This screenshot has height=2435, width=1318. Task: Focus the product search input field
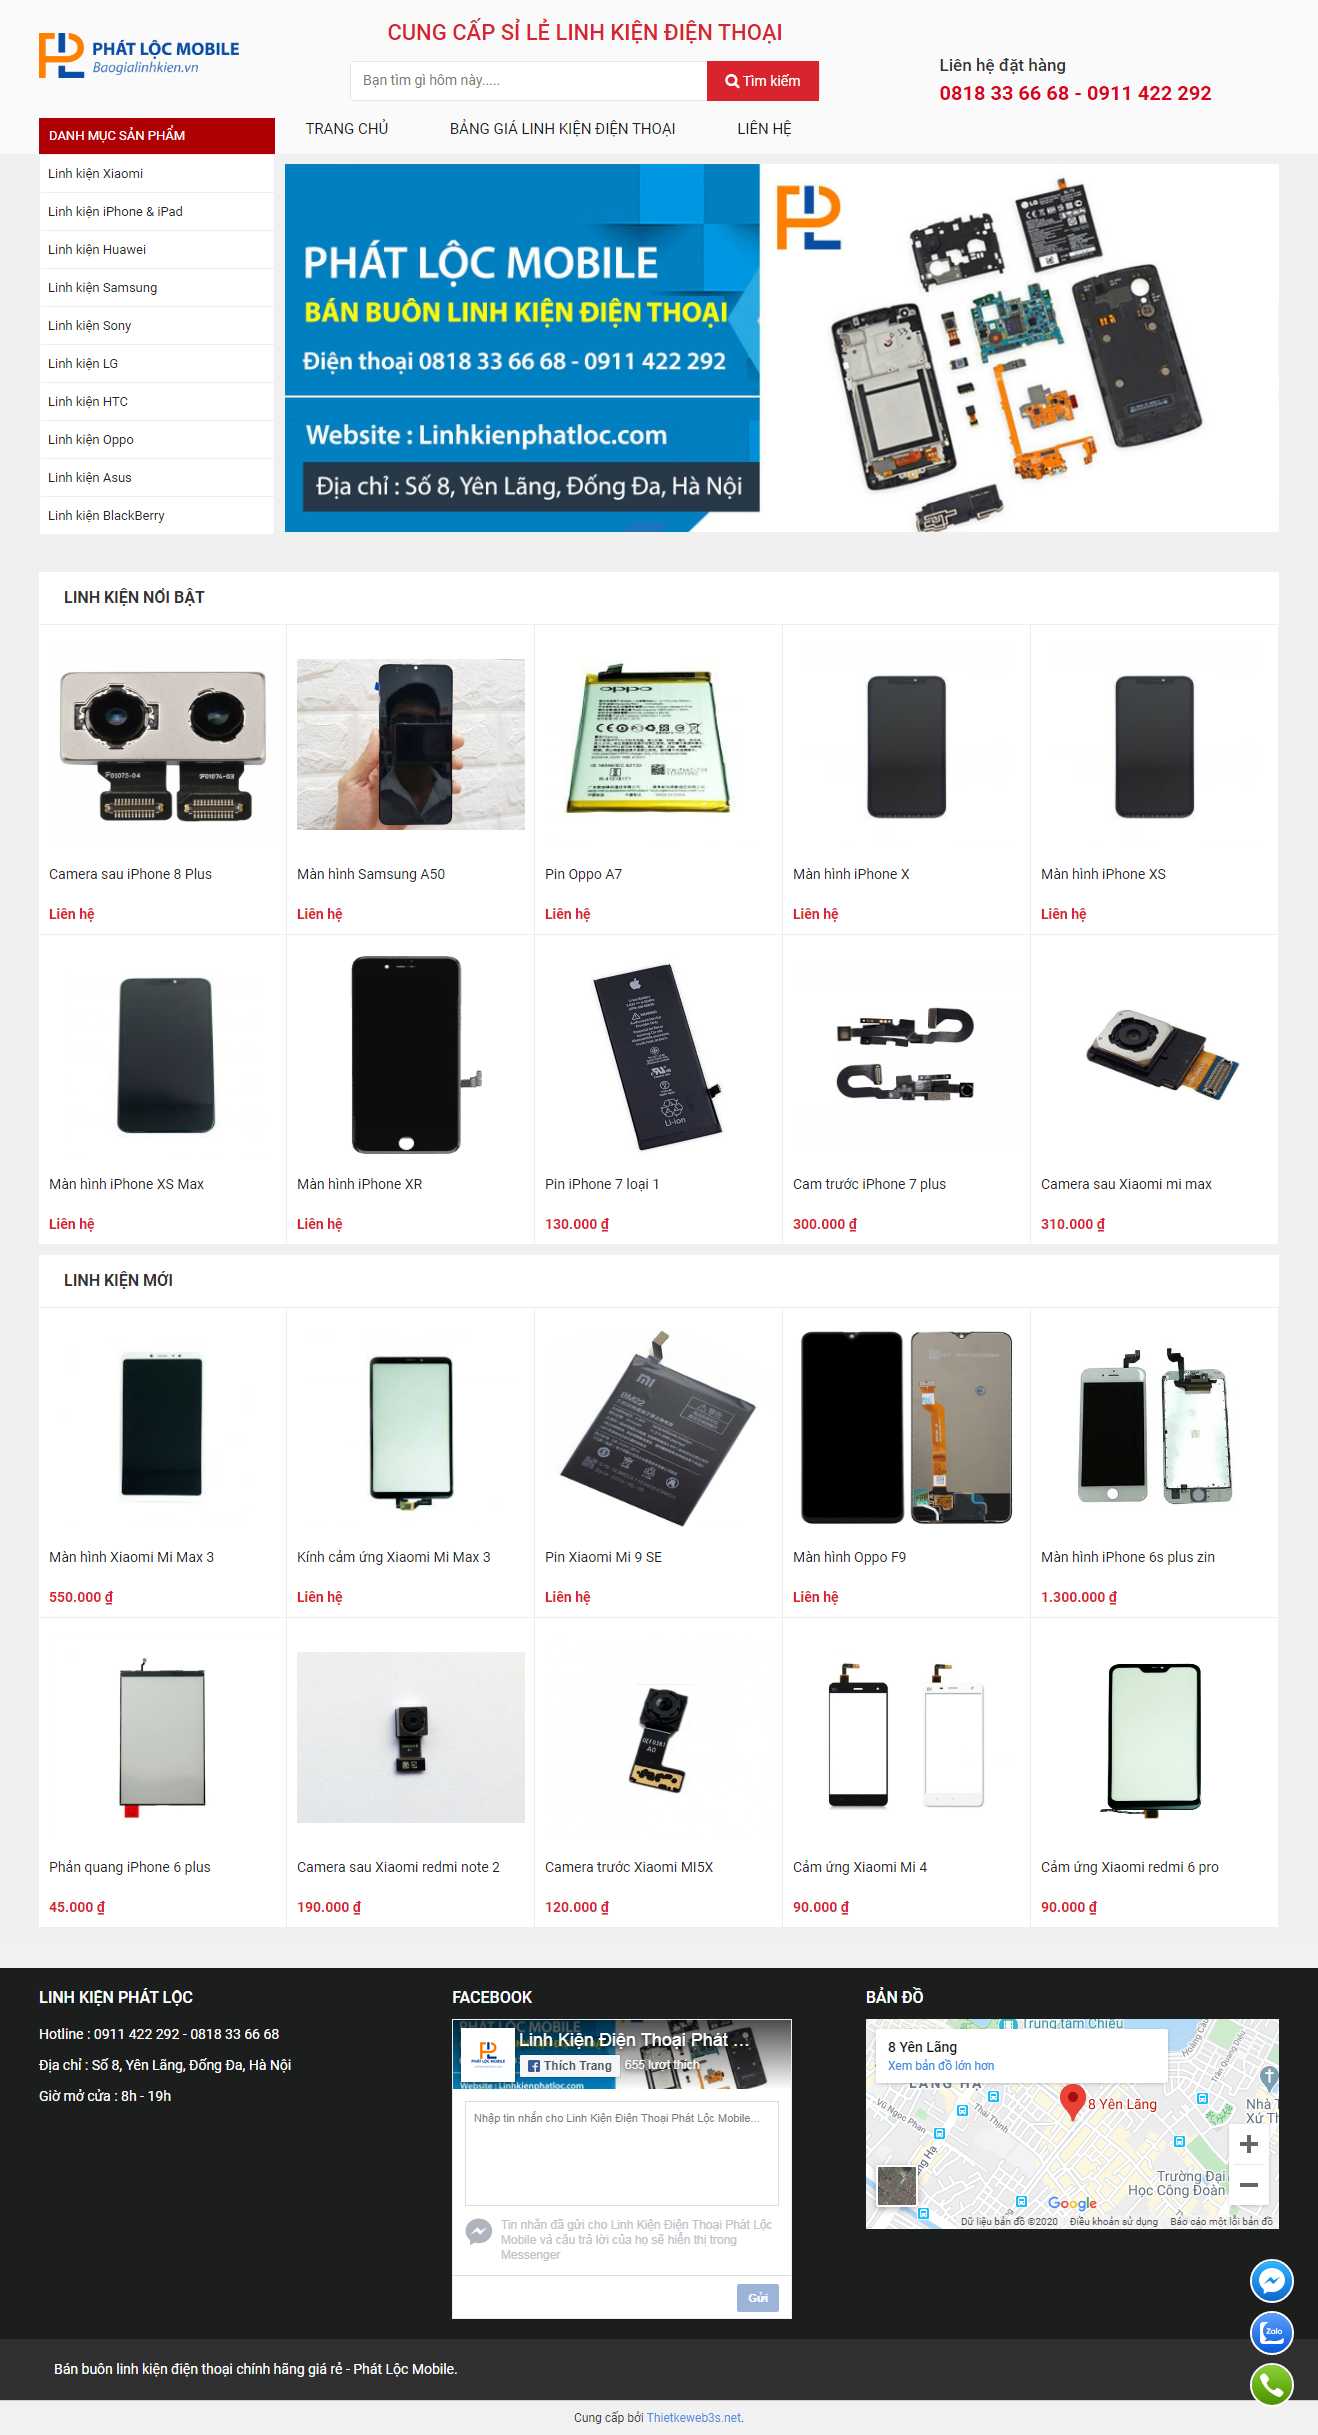coord(528,81)
